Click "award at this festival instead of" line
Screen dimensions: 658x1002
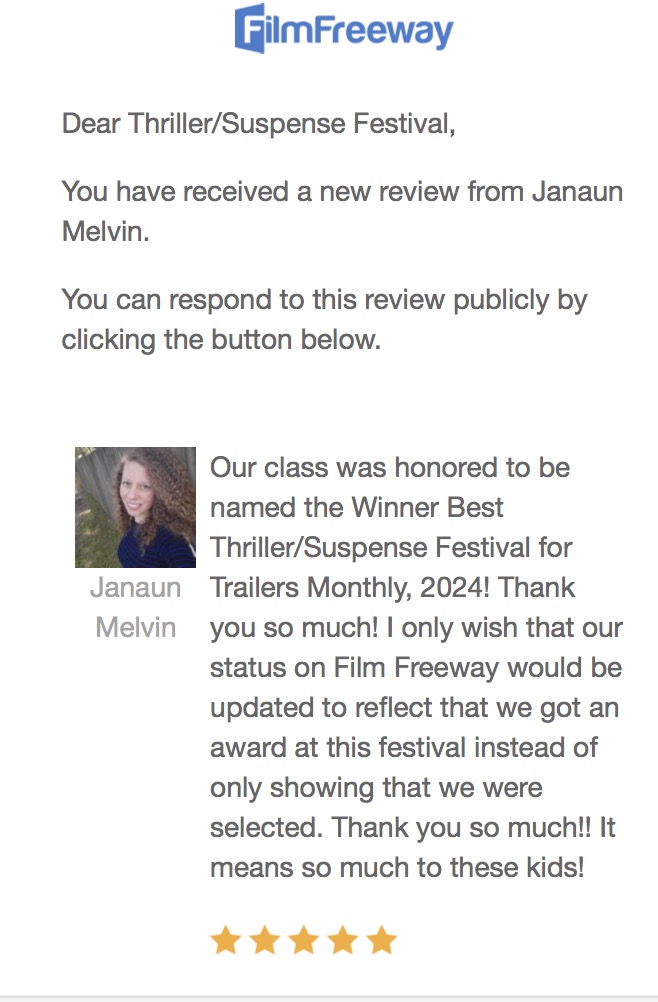pyautogui.click(x=404, y=747)
